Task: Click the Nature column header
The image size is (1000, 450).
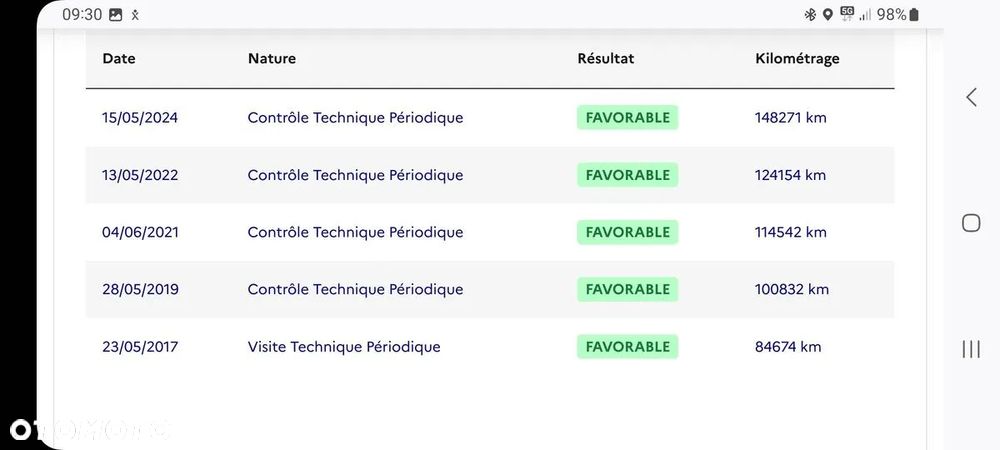Action: coord(272,58)
